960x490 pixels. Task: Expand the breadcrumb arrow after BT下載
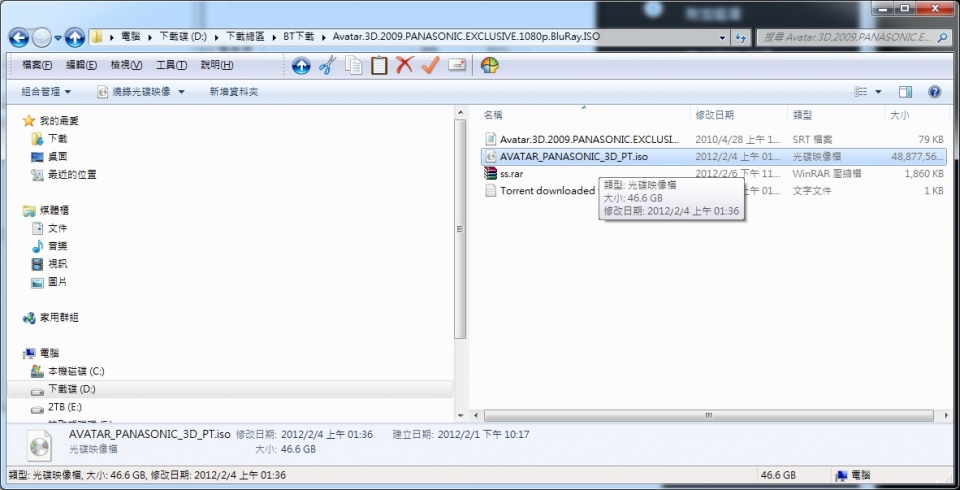pos(323,37)
